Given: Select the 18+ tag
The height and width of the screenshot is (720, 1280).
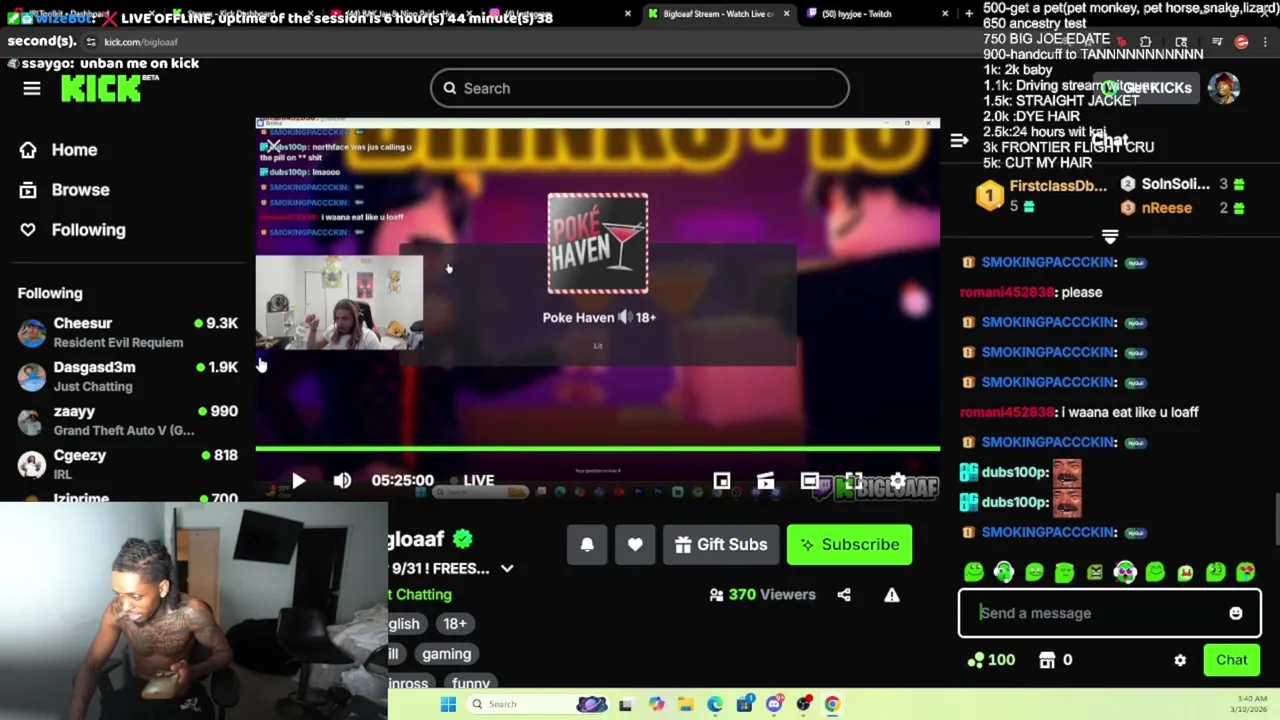Looking at the screenshot, I should pyautogui.click(x=455, y=624).
